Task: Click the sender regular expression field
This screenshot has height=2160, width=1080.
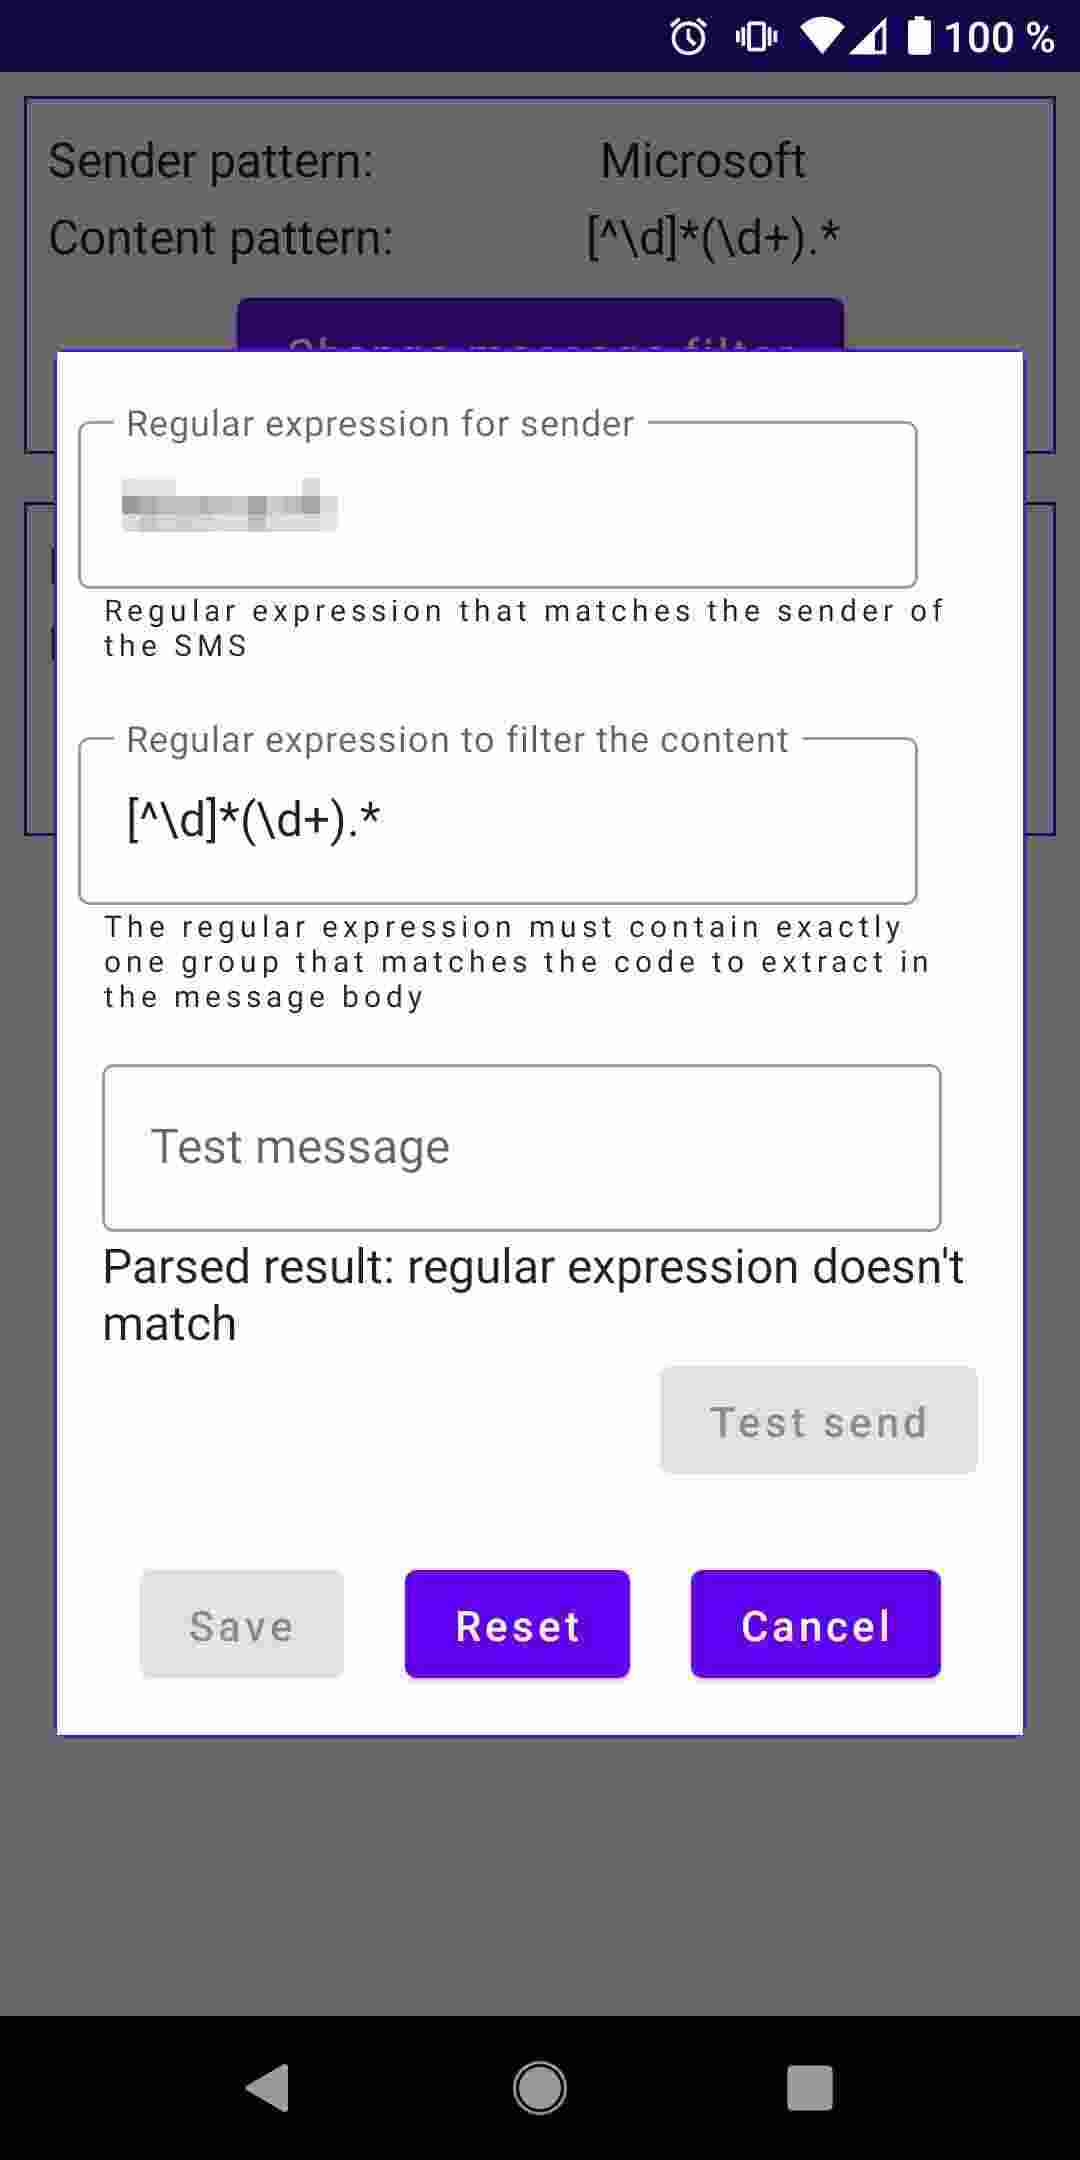Action: (x=497, y=505)
